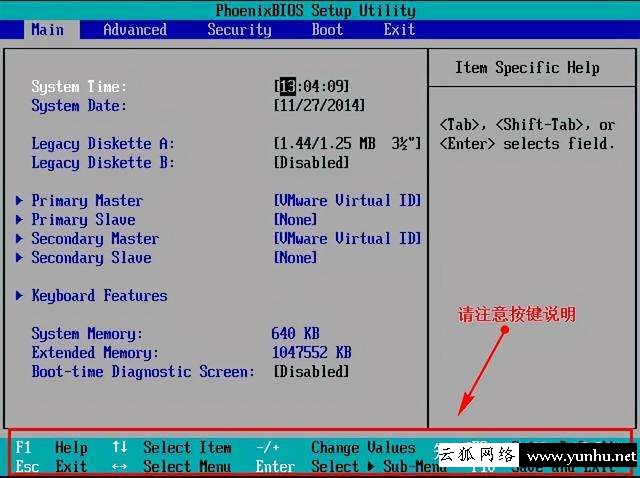Expand the Keyboard Features submenu arrow
The height and width of the screenshot is (478, 640).
tap(19, 296)
